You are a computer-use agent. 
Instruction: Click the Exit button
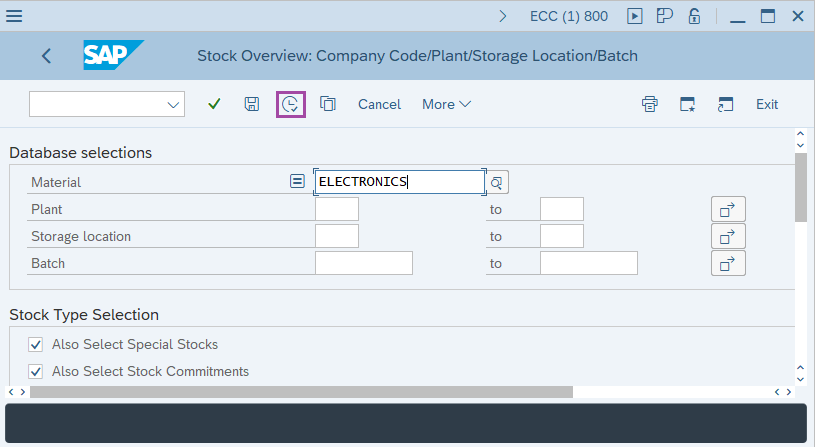(x=767, y=104)
